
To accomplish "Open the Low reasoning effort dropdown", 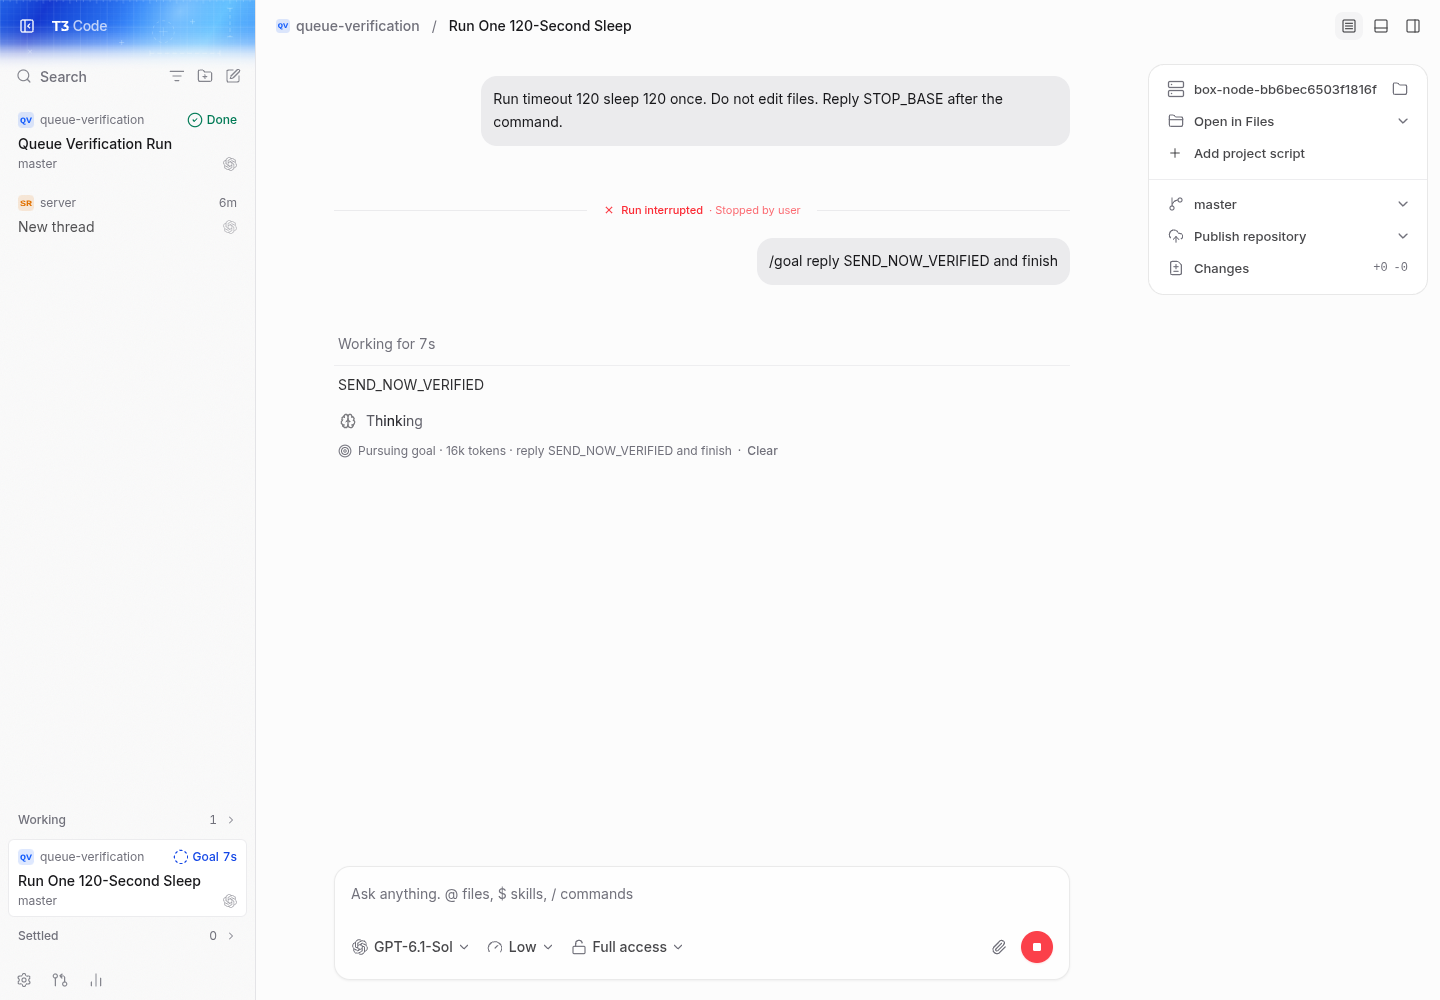I will point(520,947).
